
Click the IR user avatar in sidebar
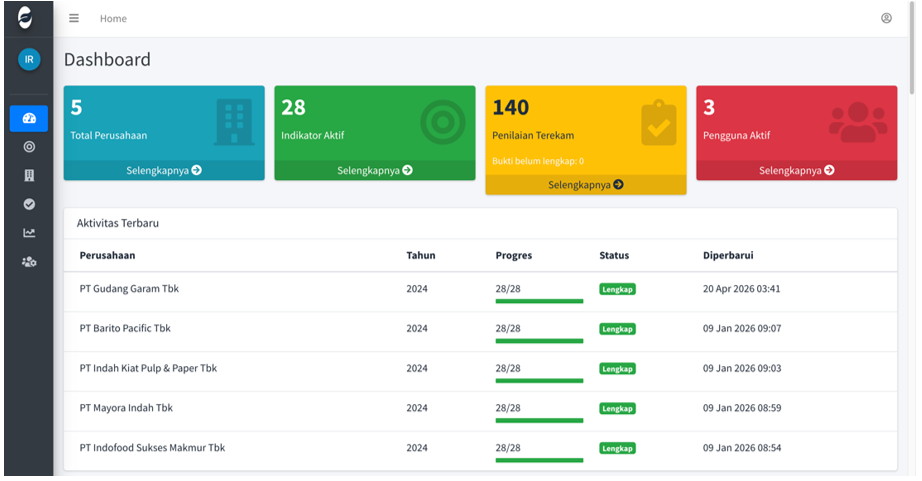[x=29, y=59]
